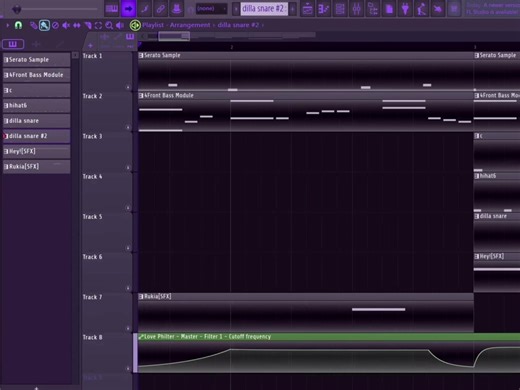The width and height of the screenshot is (520, 390).
Task: Select the Zoom magnifier tool
Action: coord(109,25)
